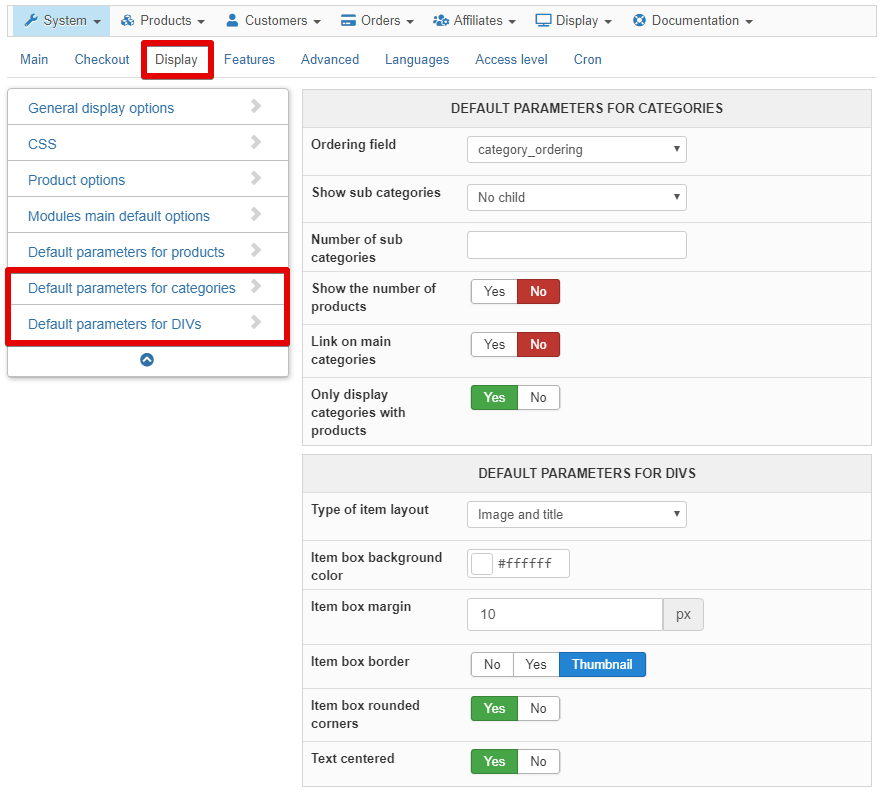Open the Customers menu
Screen dimensions: 884x792
[x=273, y=21]
